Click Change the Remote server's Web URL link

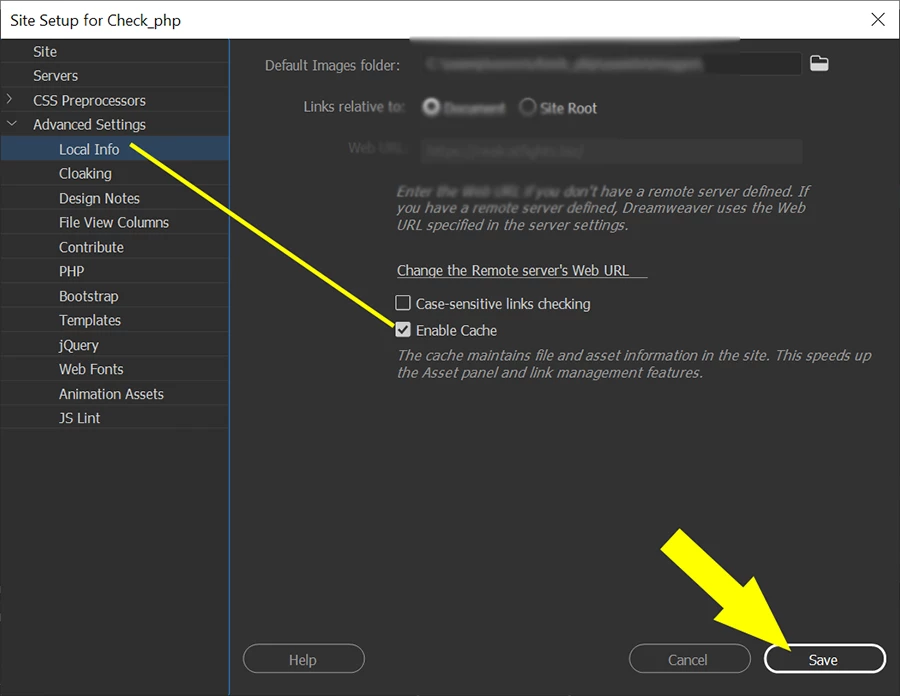pos(522,270)
